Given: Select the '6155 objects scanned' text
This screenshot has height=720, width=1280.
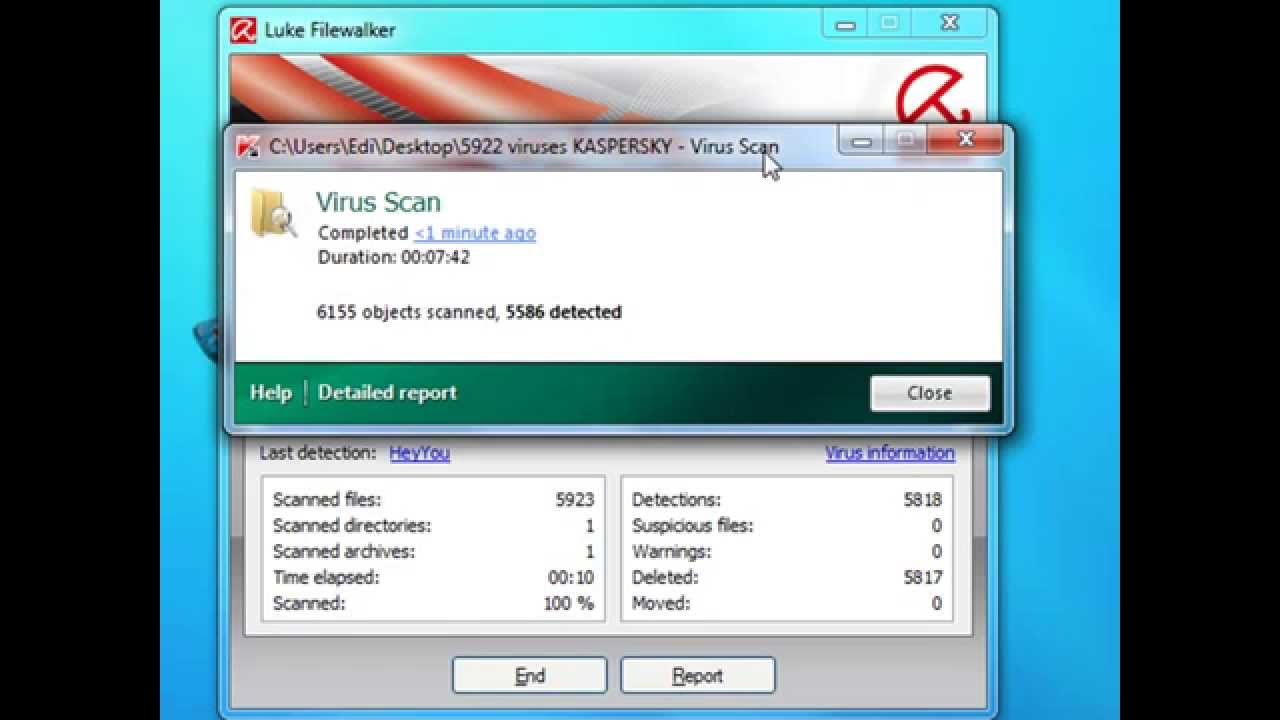Looking at the screenshot, I should pyautogui.click(x=406, y=312).
